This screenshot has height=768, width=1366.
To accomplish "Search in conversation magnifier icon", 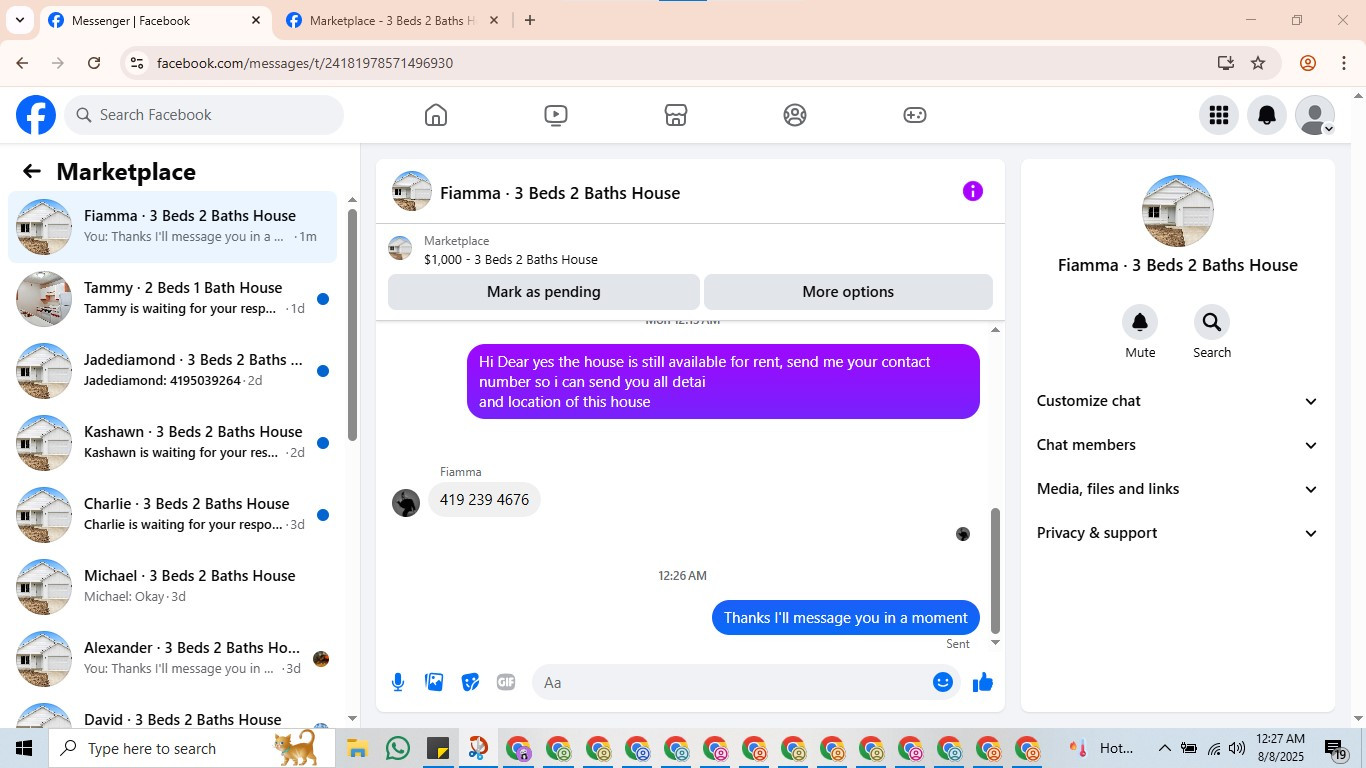I will [x=1212, y=322].
